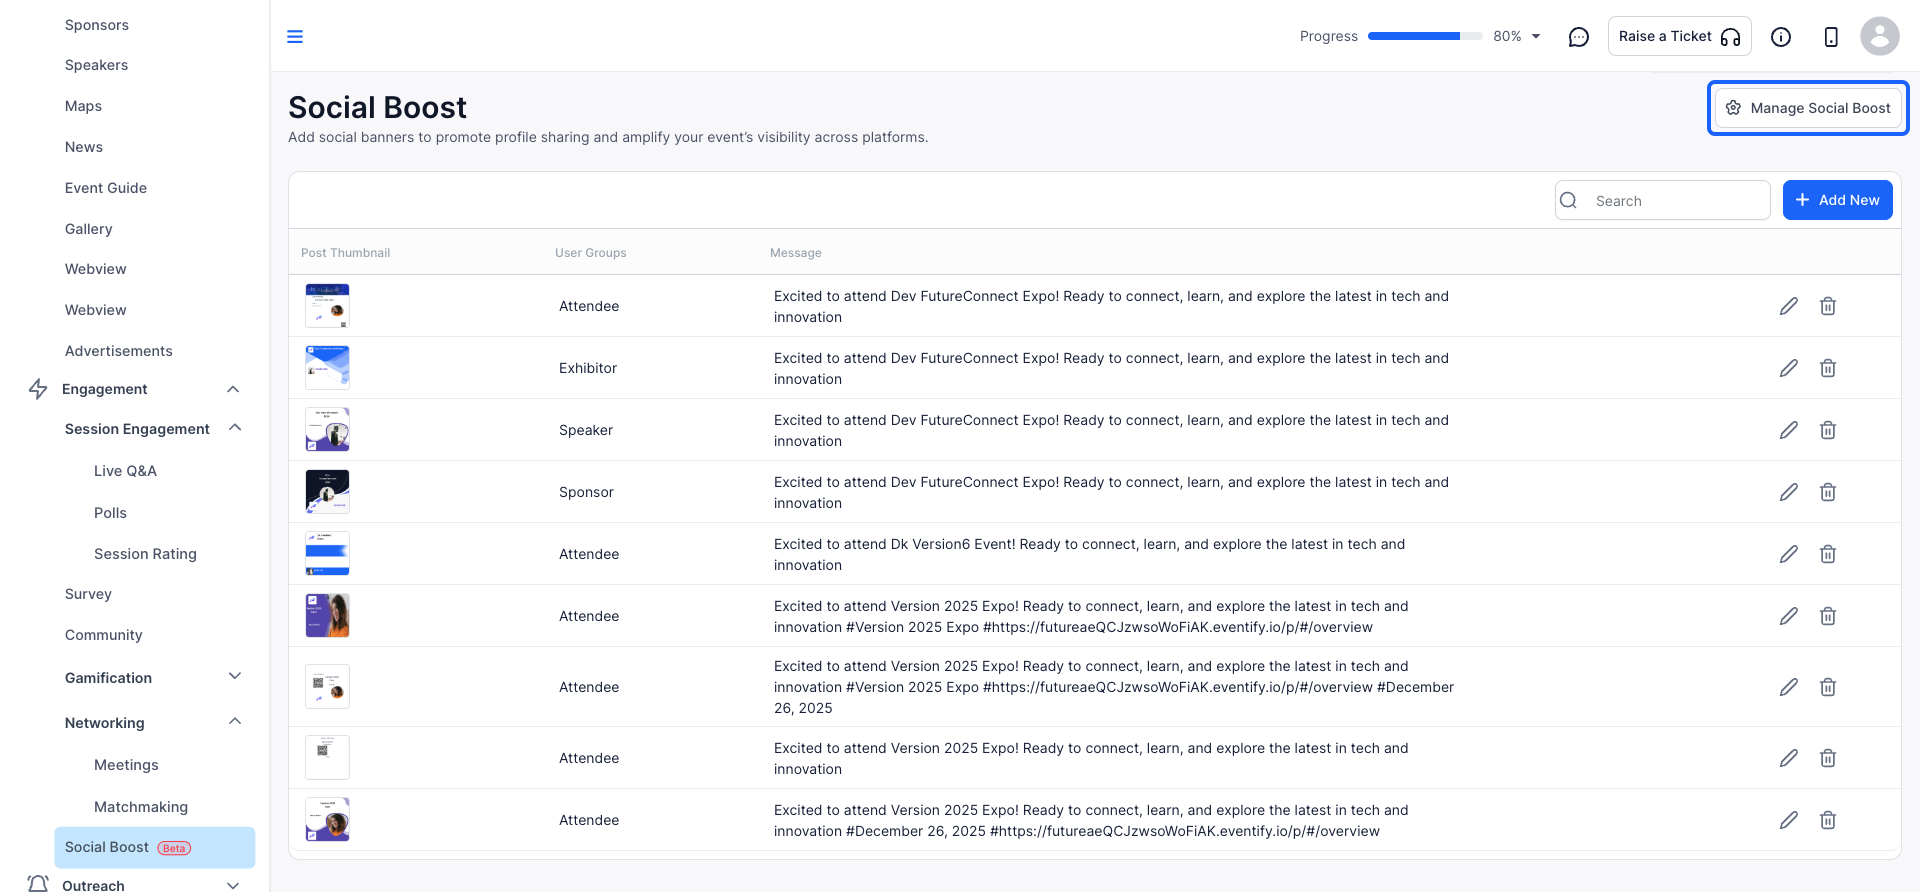Delete the Speaker post
Viewport: 1920px width, 892px height.
(x=1828, y=430)
